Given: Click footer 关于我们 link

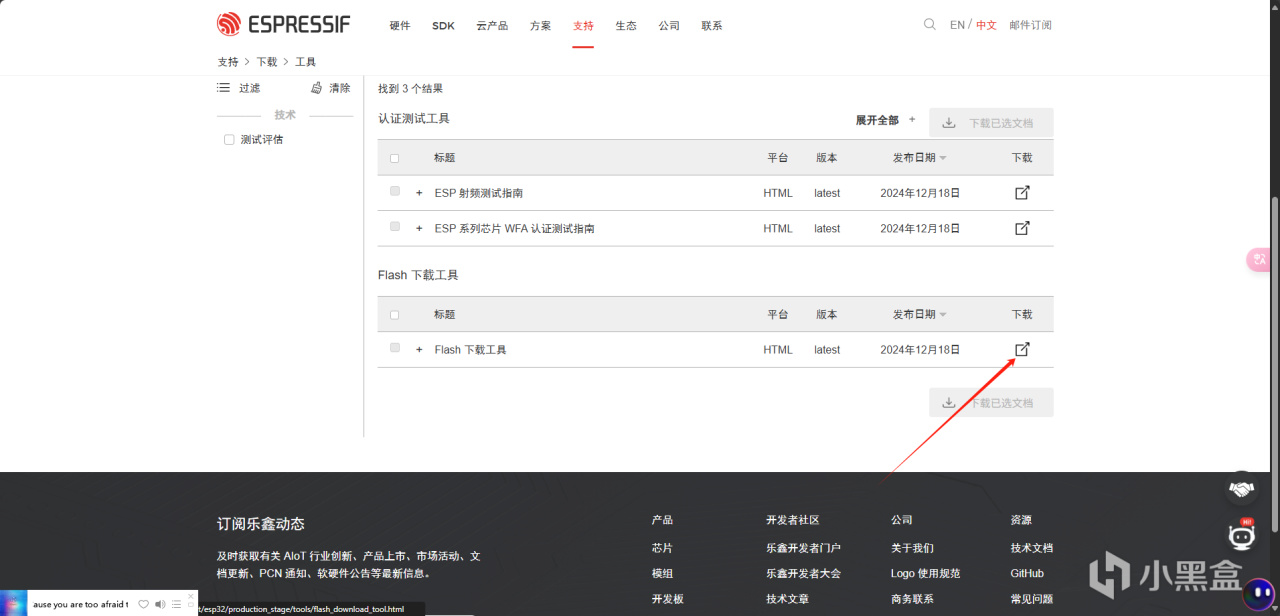Looking at the screenshot, I should pyautogui.click(x=912, y=548).
